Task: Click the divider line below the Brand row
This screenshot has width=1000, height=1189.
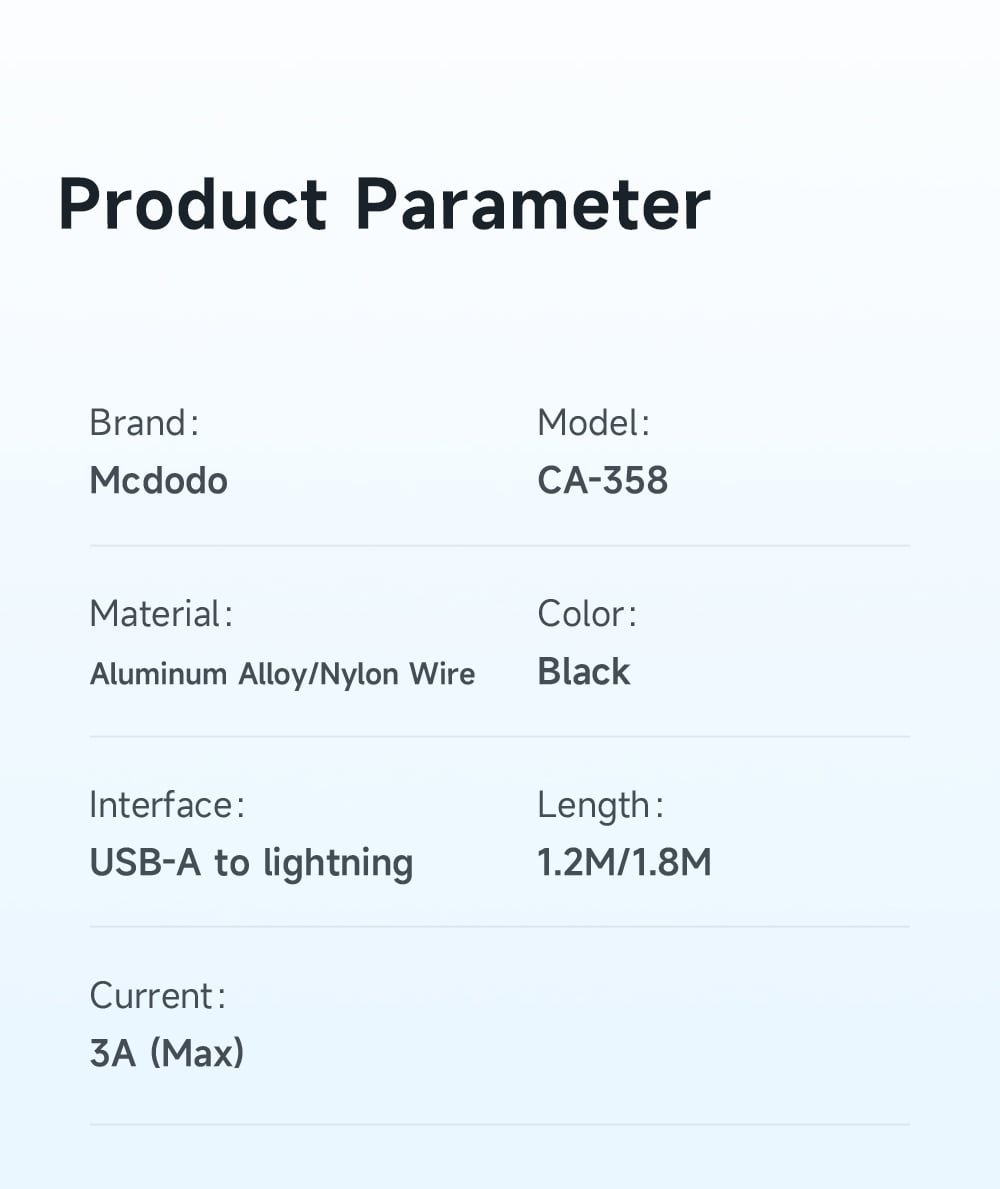Action: (500, 546)
